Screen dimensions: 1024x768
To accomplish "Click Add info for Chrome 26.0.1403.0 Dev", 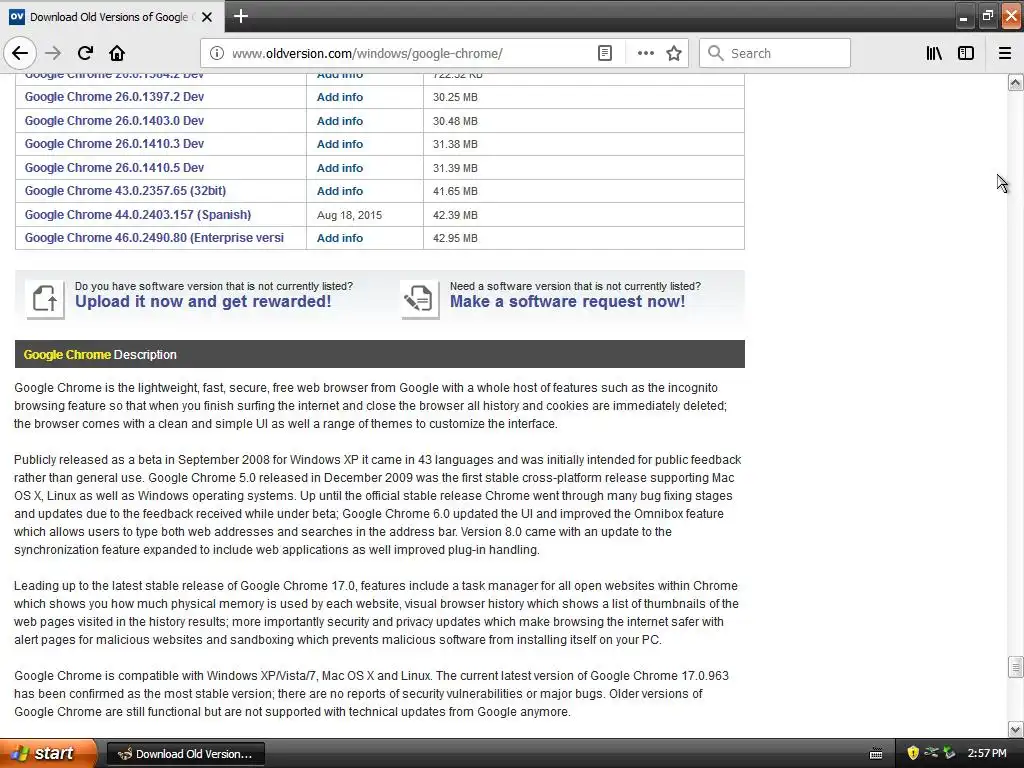I will click(x=340, y=121).
